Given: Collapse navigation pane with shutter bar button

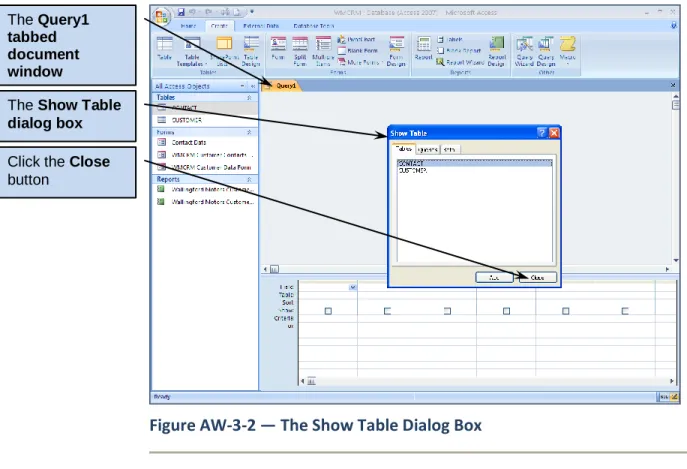Looking at the screenshot, I should (253, 86).
